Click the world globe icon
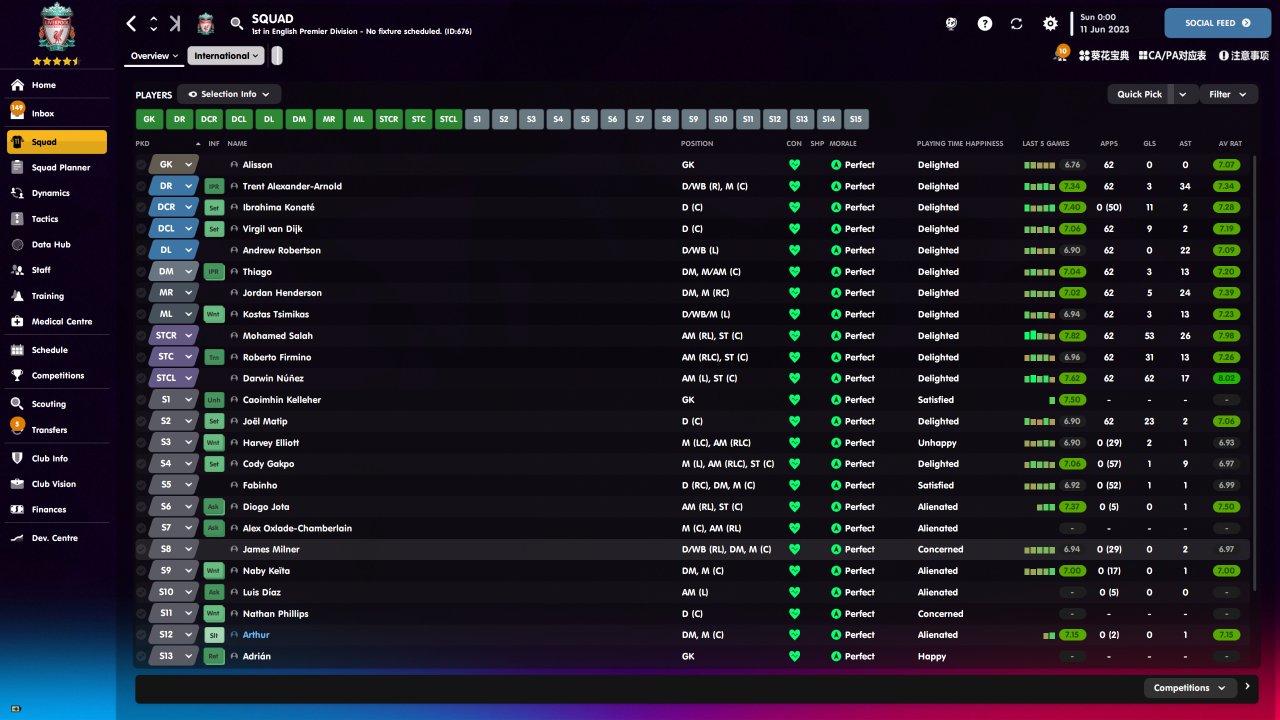Image resolution: width=1280 pixels, height=720 pixels. click(x=952, y=23)
